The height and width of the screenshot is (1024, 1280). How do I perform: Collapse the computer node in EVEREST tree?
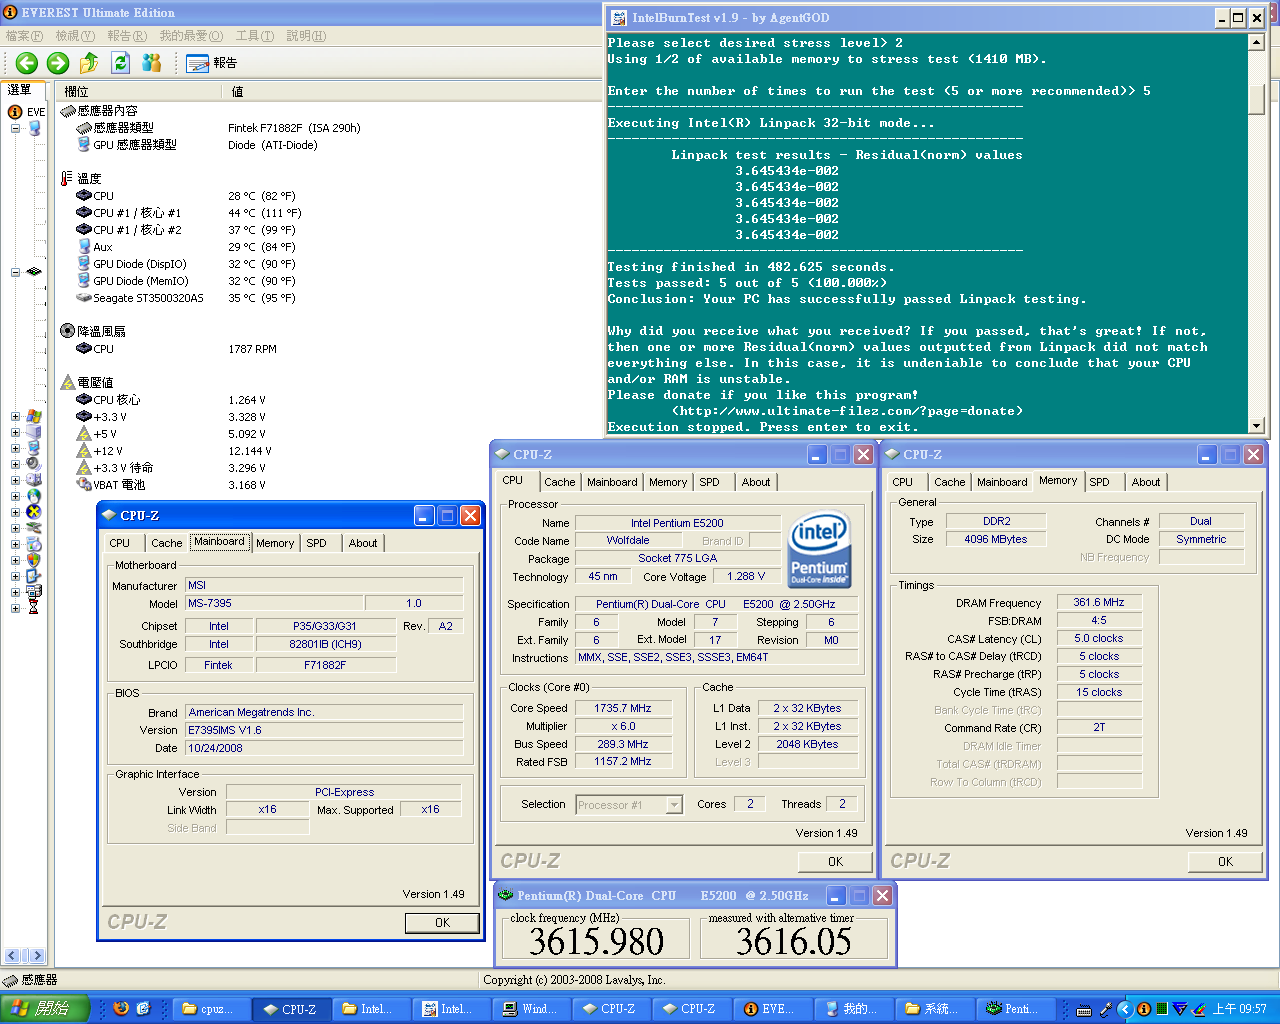(x=15, y=128)
